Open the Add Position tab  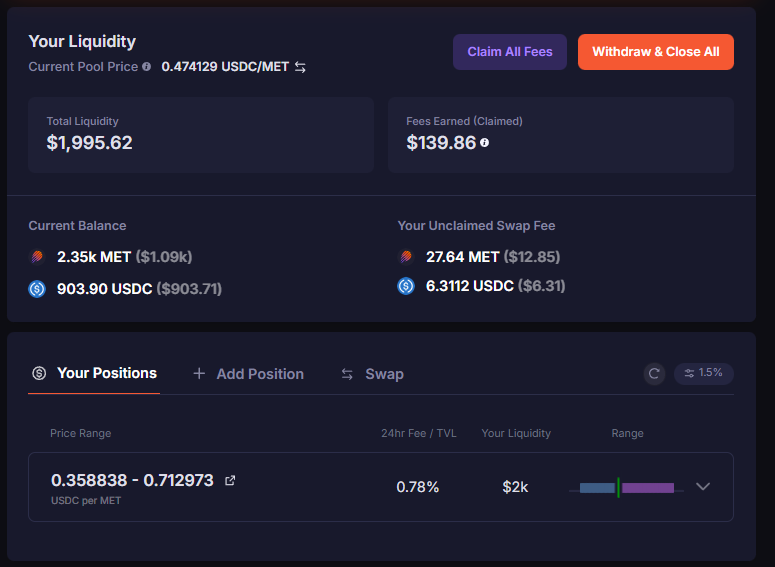tap(248, 374)
